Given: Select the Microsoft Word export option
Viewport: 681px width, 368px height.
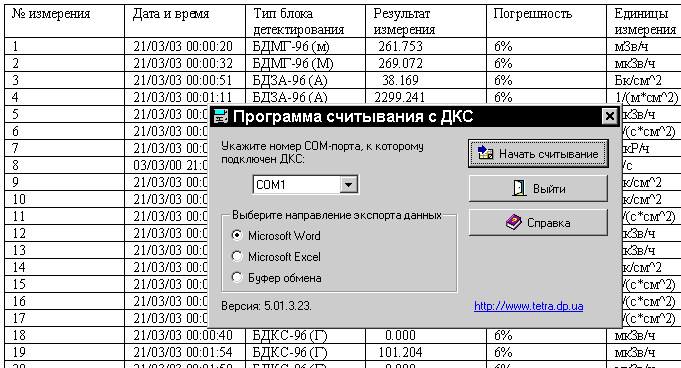Looking at the screenshot, I should tap(276, 235).
